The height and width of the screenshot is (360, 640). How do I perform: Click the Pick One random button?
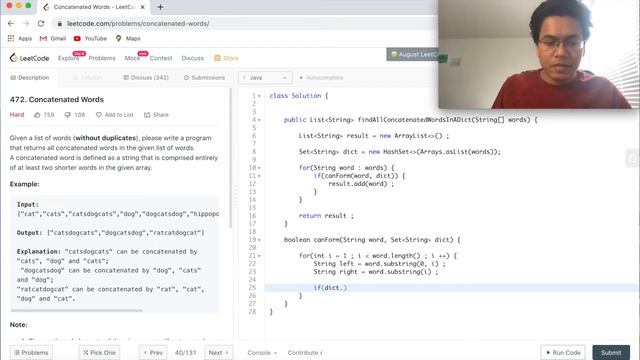point(99,353)
